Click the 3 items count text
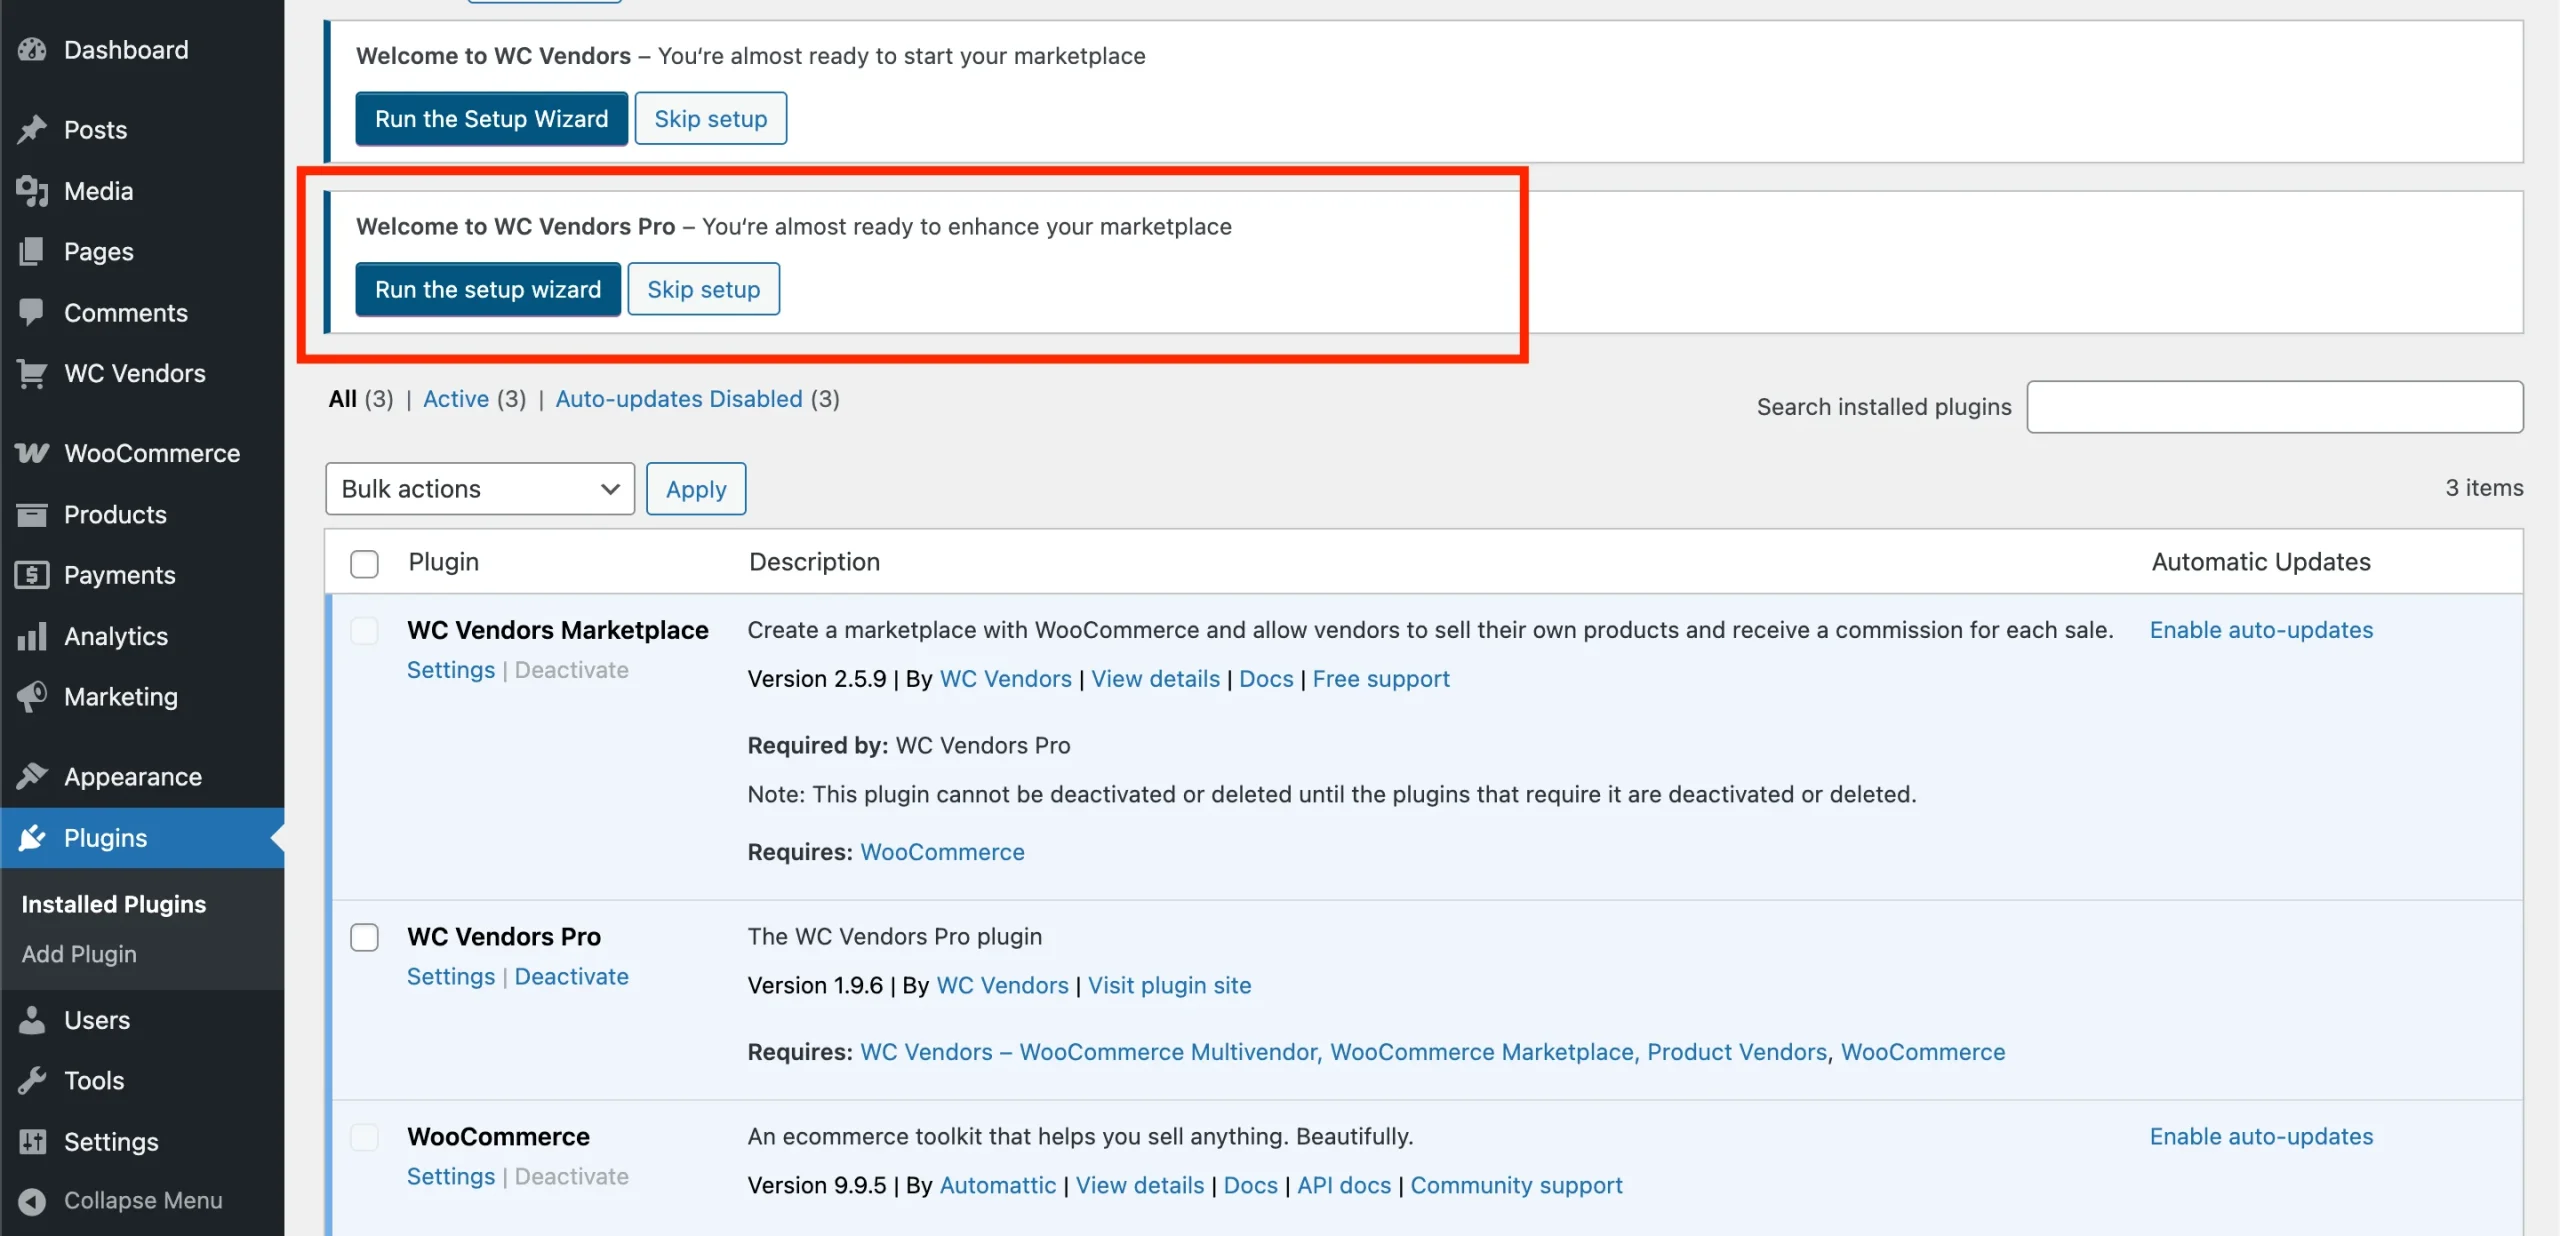 pyautogui.click(x=2485, y=488)
